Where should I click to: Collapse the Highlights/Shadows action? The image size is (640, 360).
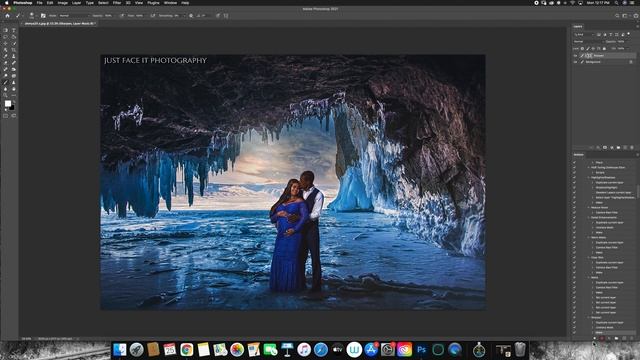tap(589, 178)
